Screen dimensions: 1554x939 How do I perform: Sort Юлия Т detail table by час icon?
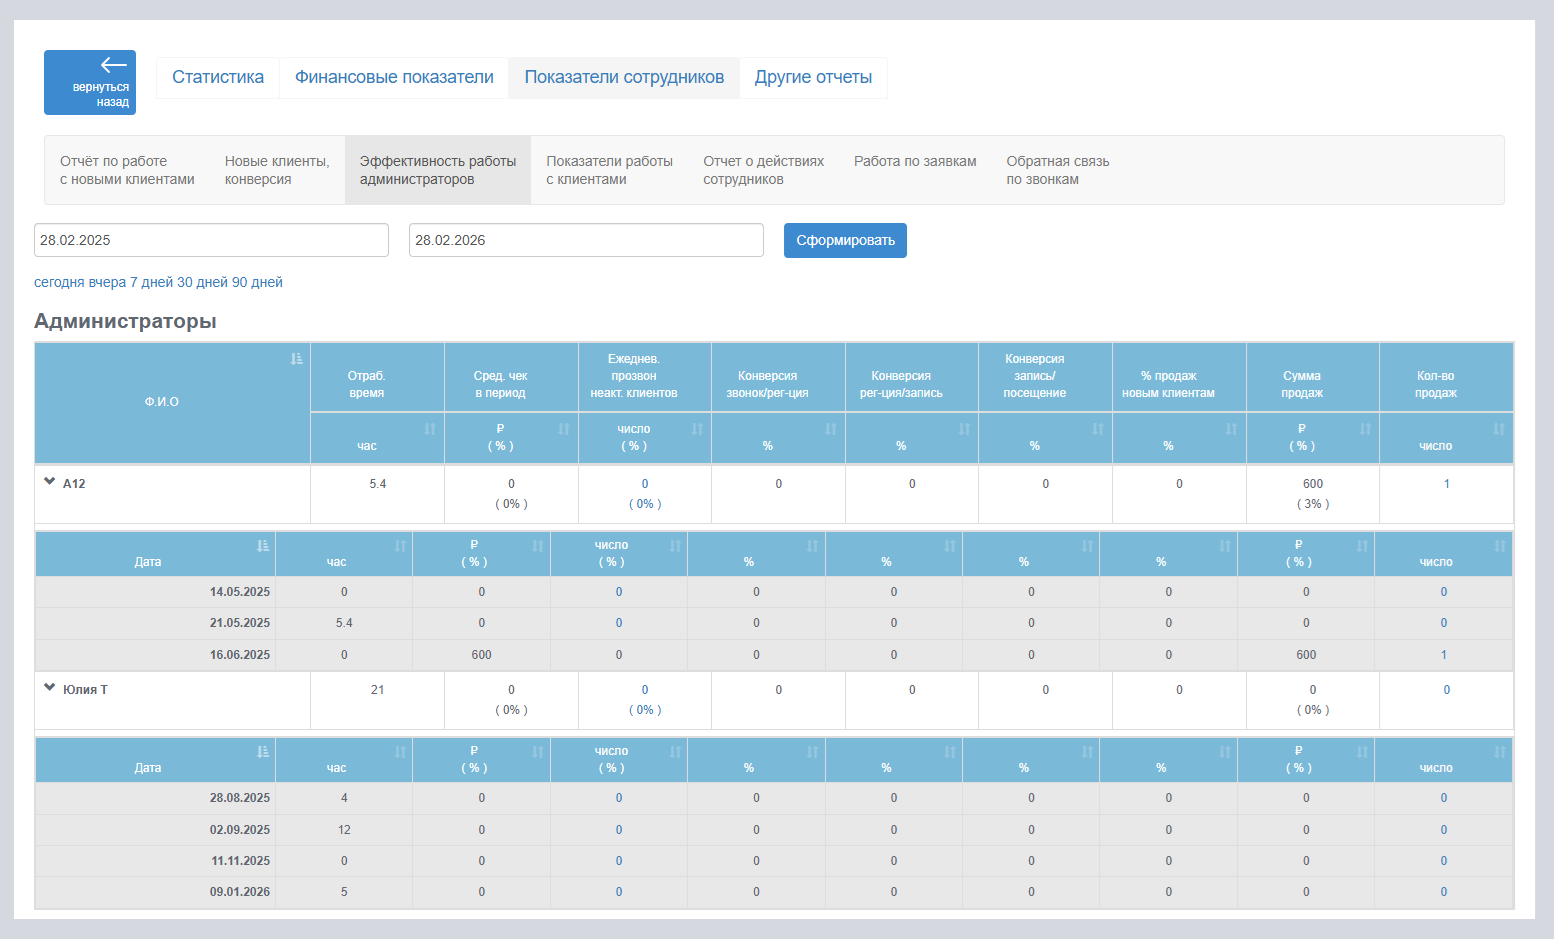coord(400,751)
